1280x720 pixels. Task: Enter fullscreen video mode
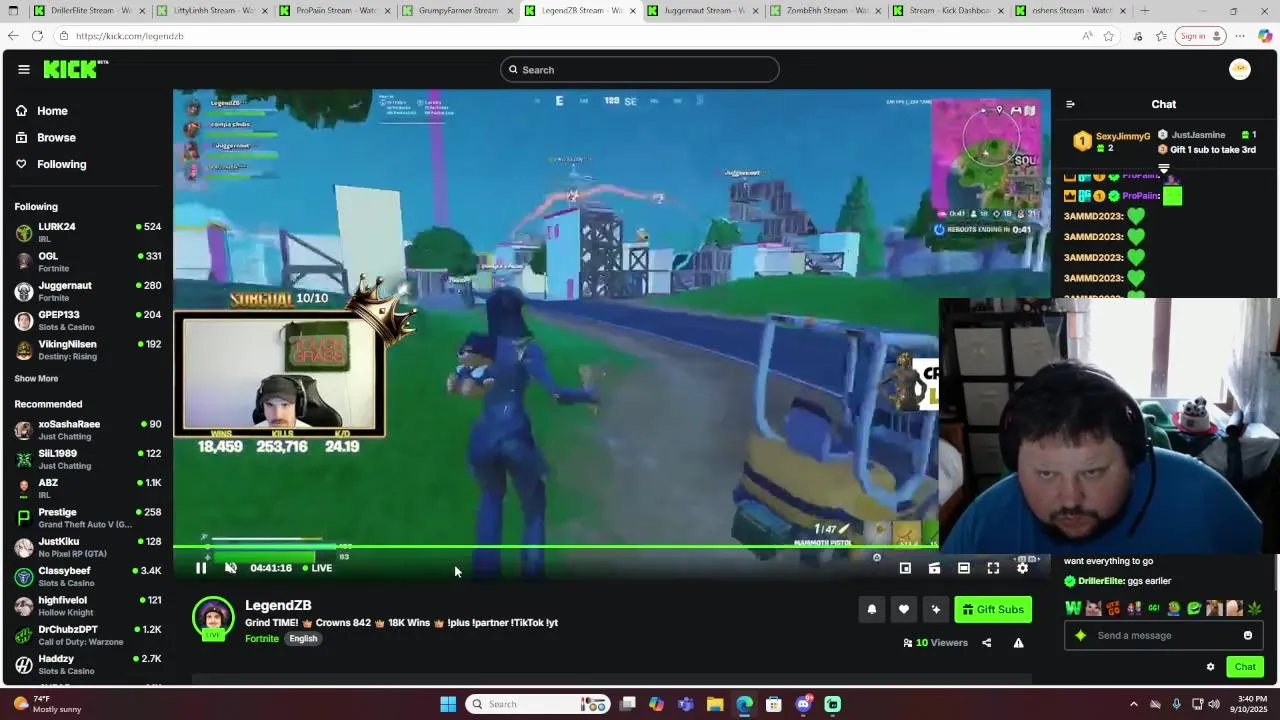tap(993, 568)
